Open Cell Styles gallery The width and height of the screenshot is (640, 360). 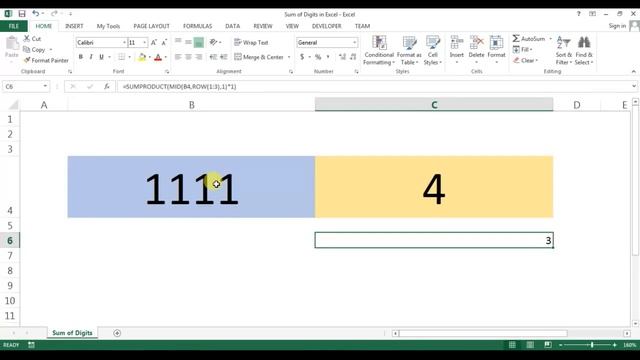tap(433, 50)
